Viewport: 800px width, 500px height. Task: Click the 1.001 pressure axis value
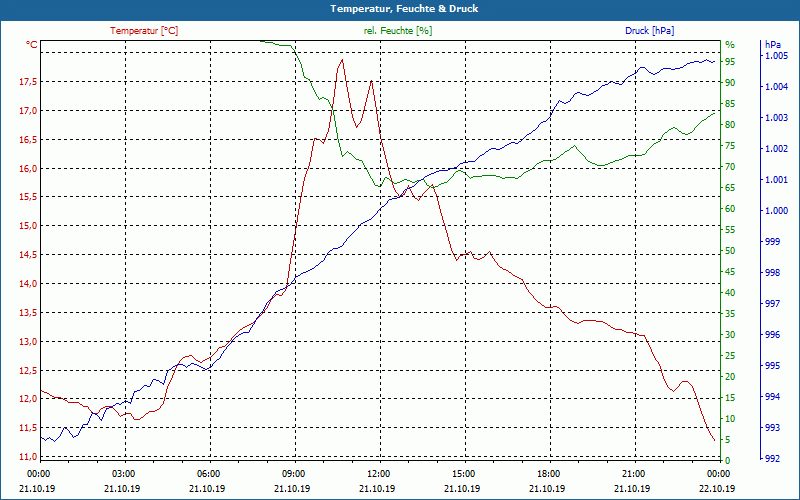tap(776, 180)
